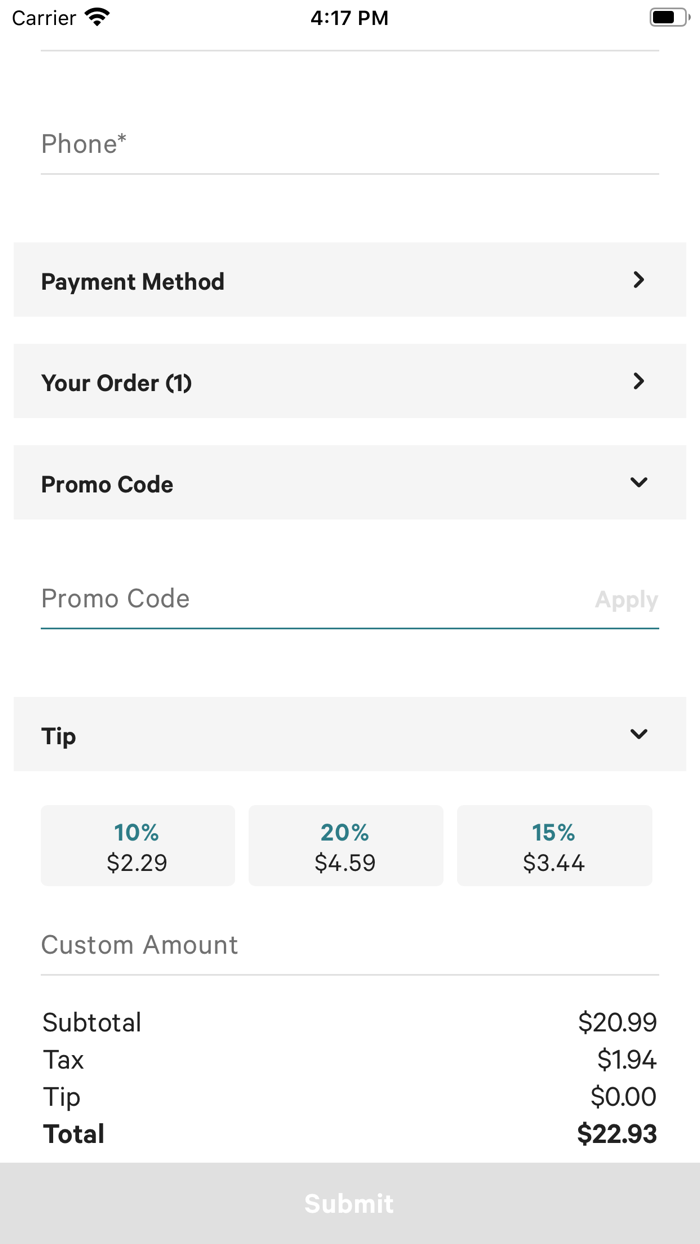Select the 20% tip option

click(x=345, y=846)
